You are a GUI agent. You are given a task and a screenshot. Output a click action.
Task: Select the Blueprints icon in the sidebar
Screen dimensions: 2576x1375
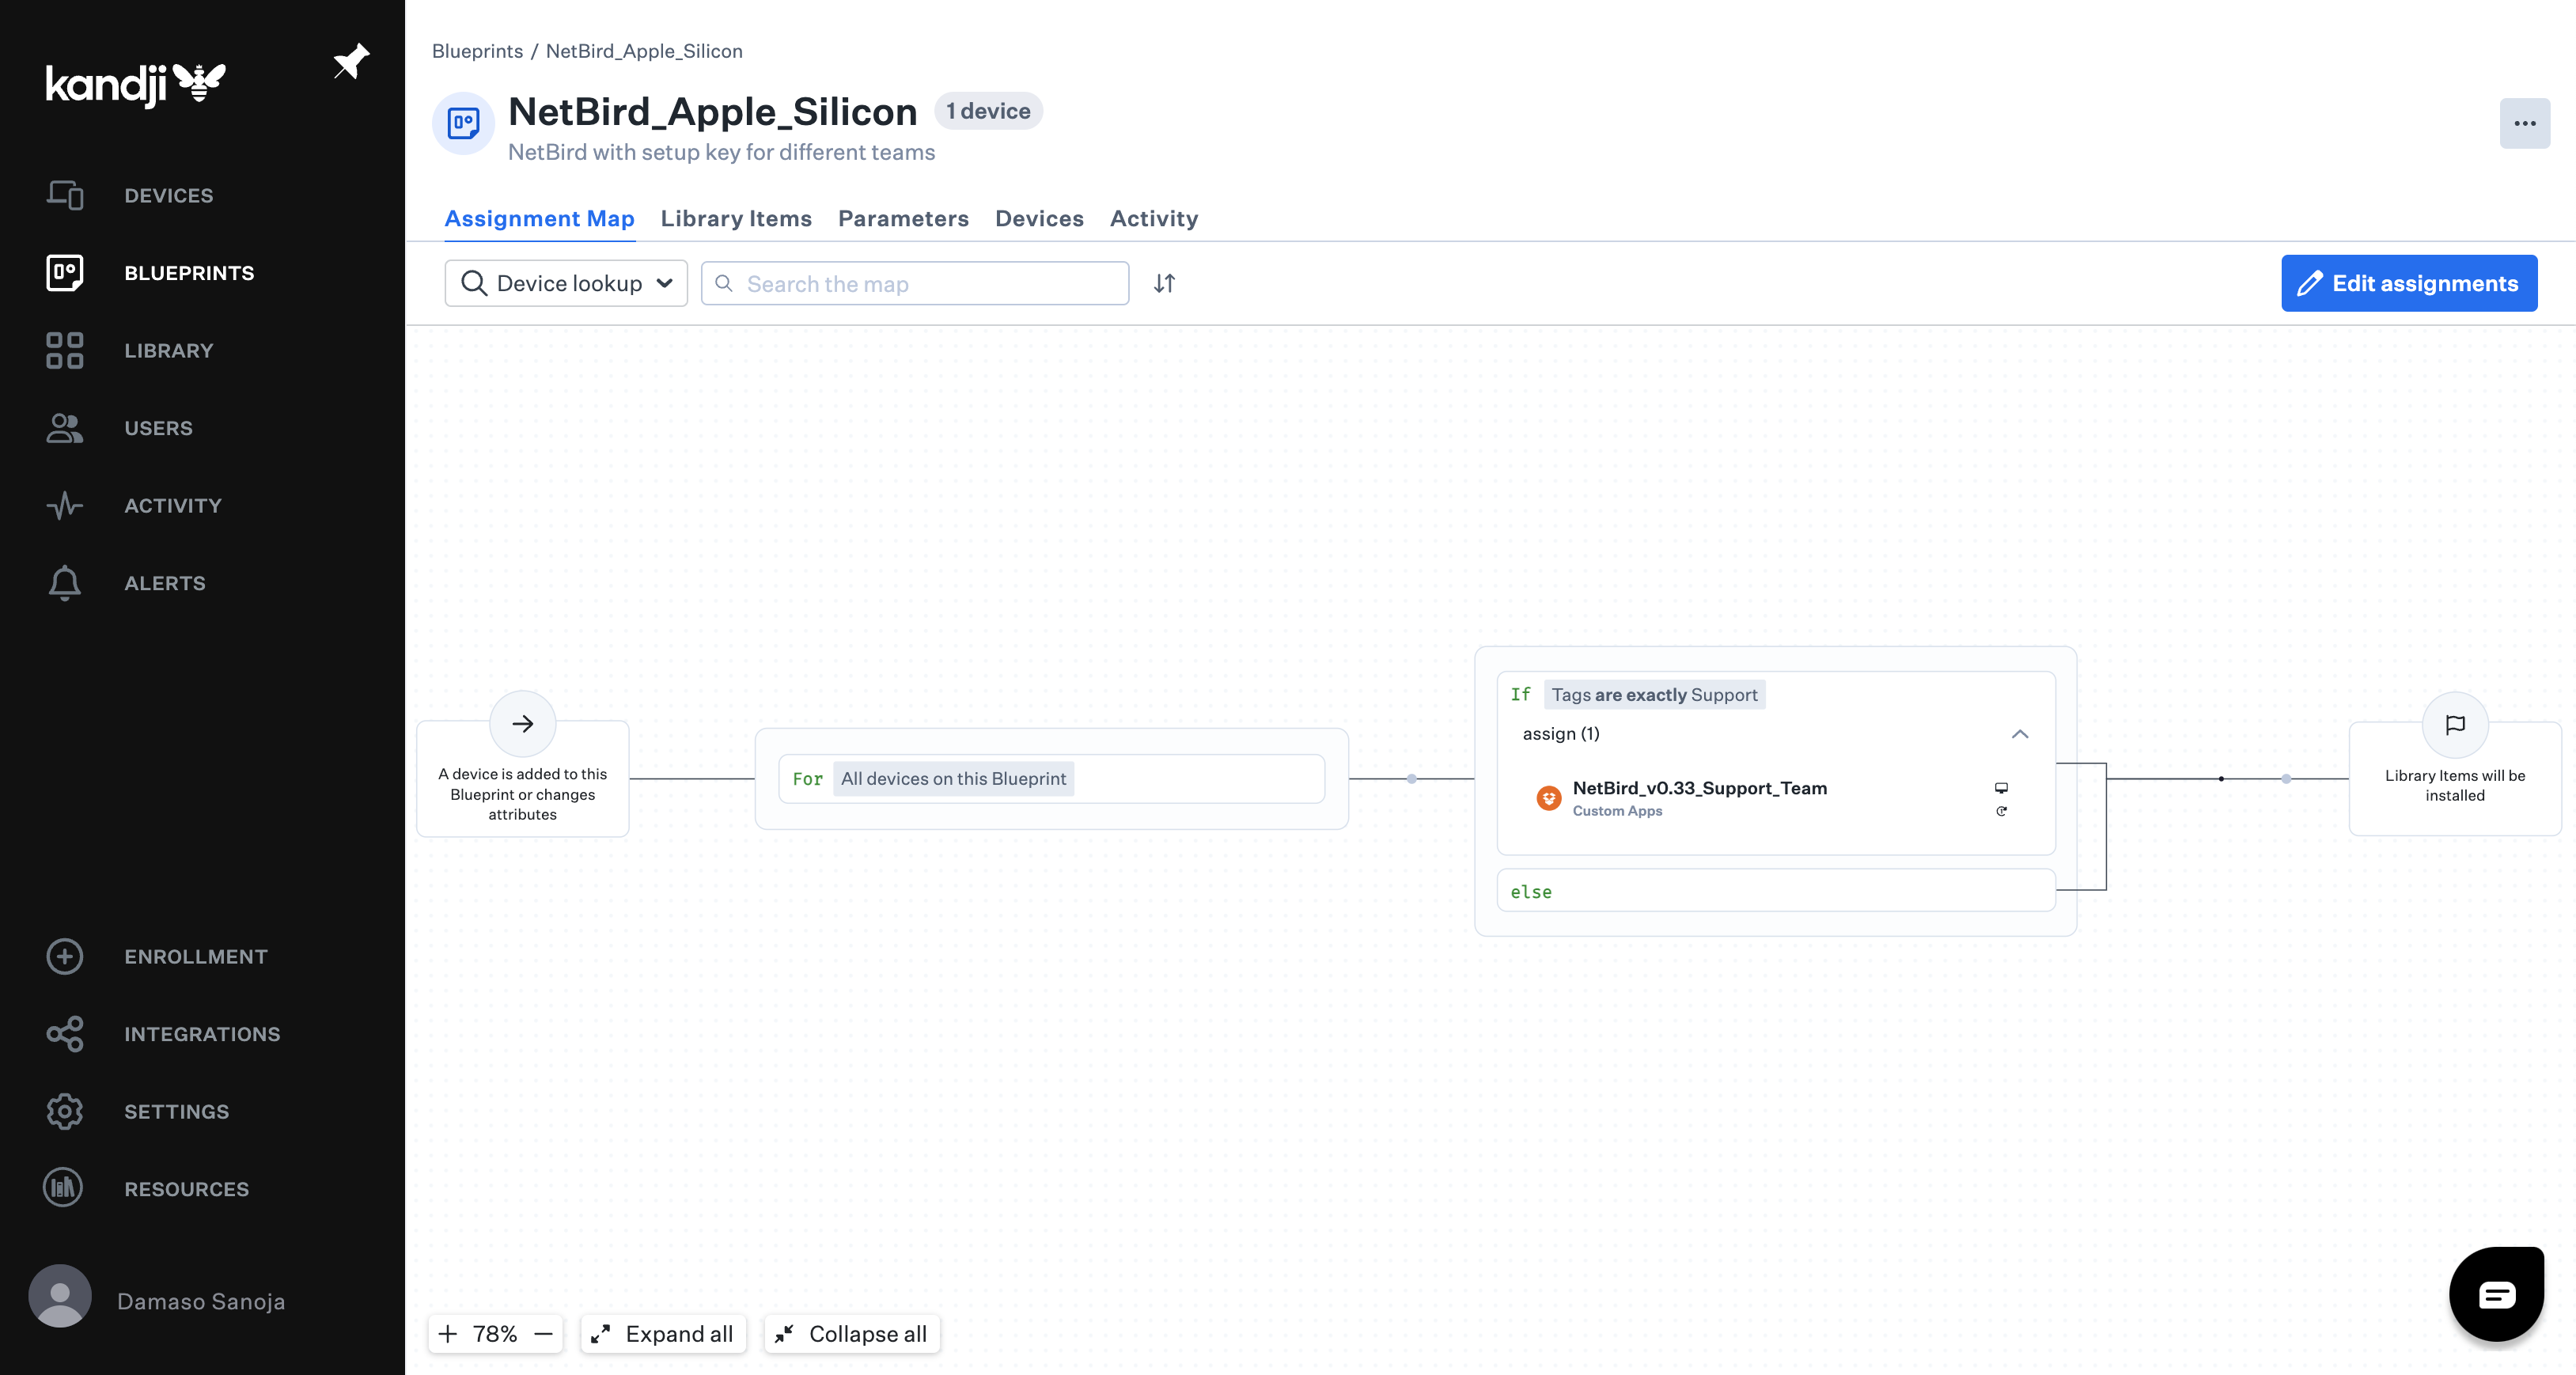(65, 272)
